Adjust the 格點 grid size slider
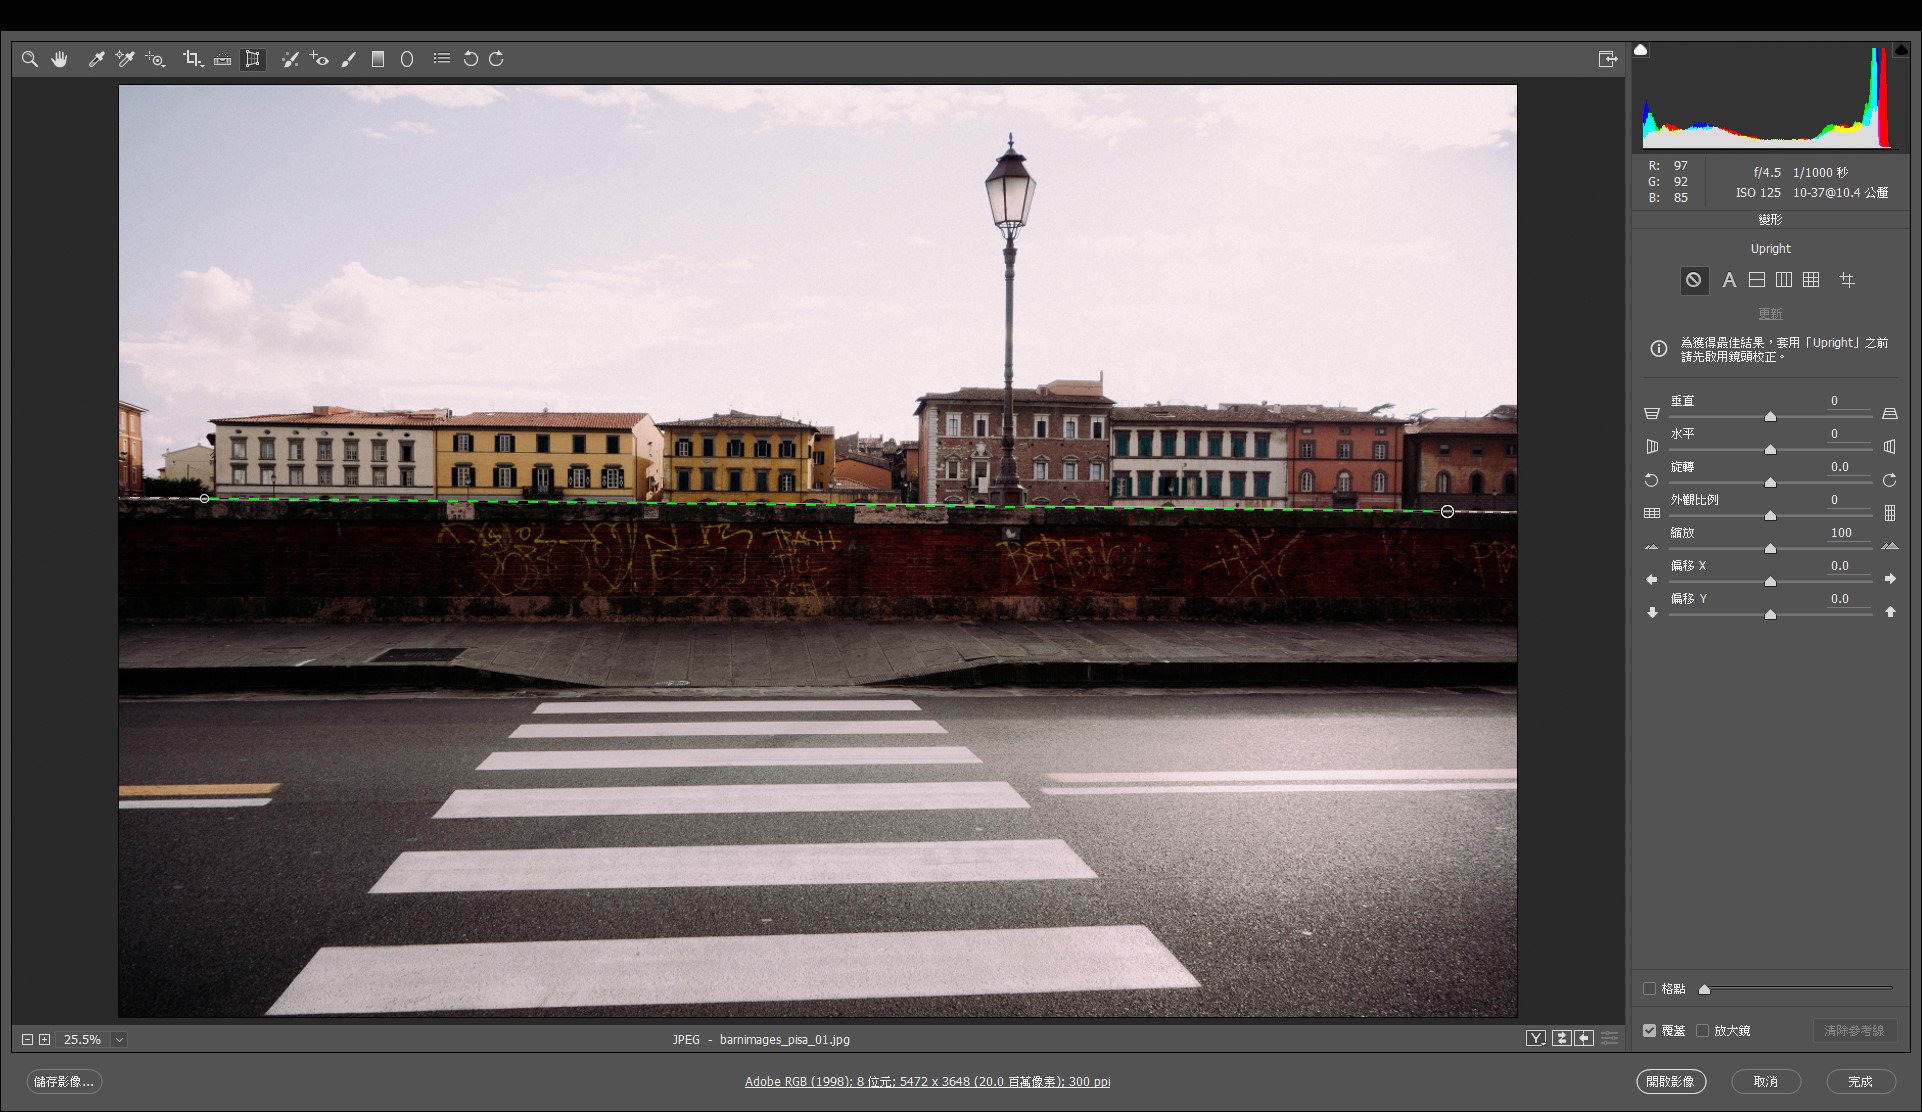This screenshot has width=1922, height=1112. click(x=1704, y=989)
